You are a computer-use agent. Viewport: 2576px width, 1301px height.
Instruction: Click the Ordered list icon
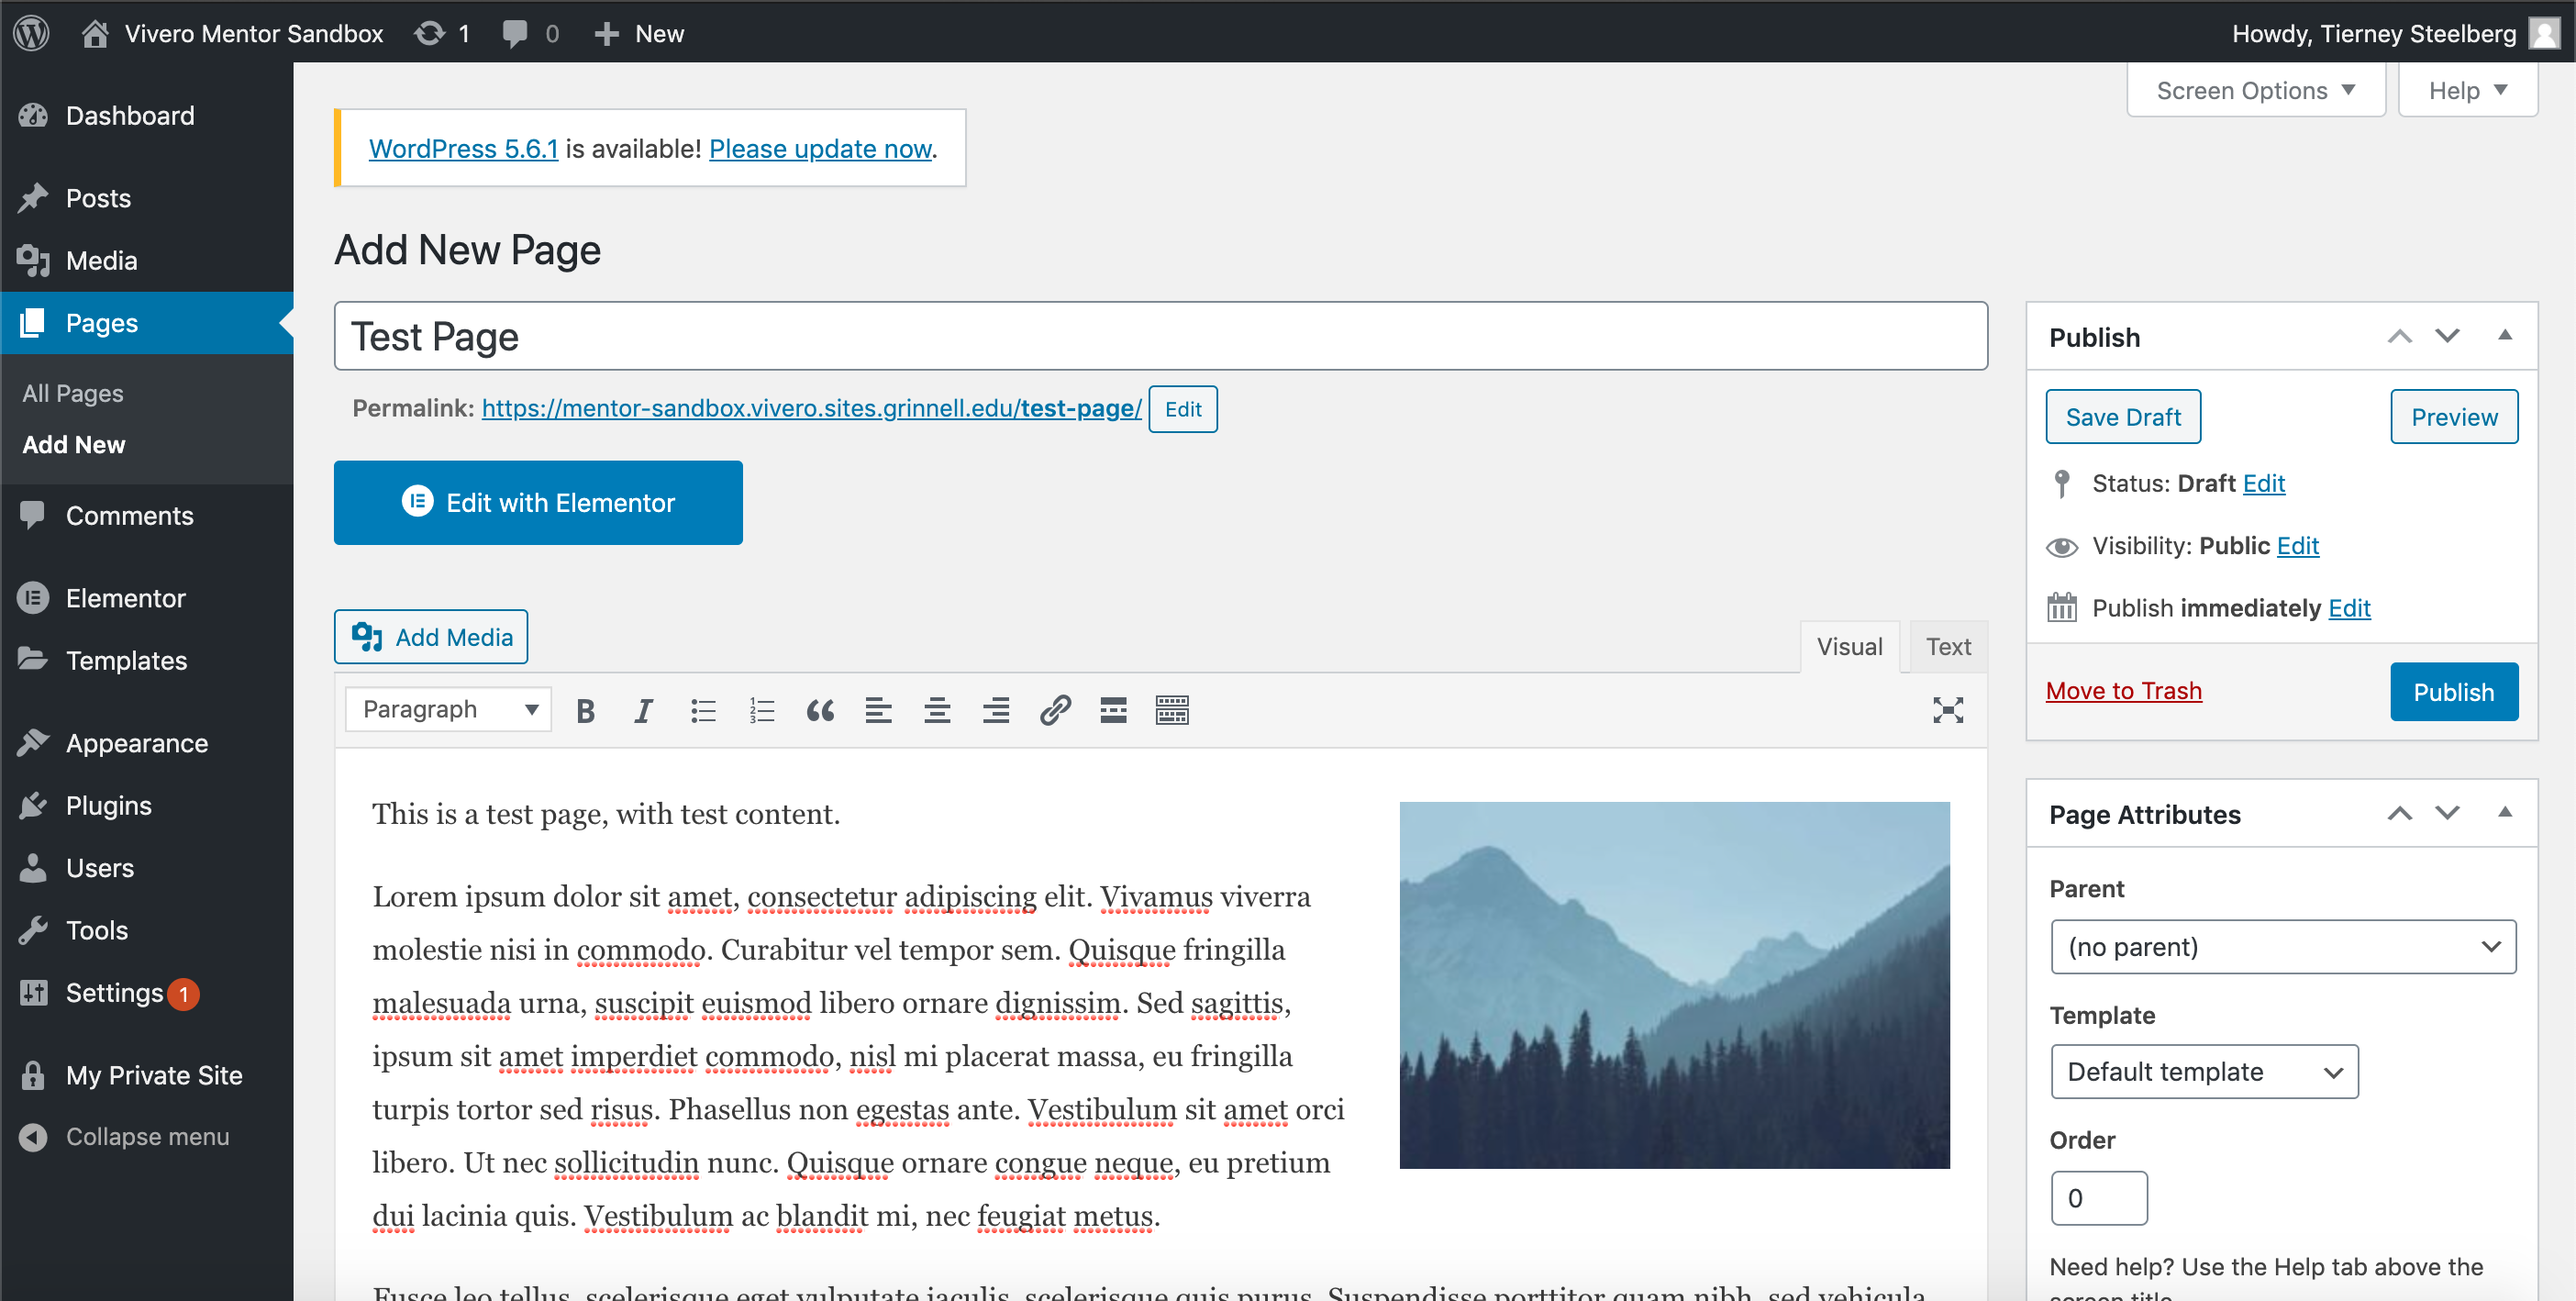click(761, 712)
